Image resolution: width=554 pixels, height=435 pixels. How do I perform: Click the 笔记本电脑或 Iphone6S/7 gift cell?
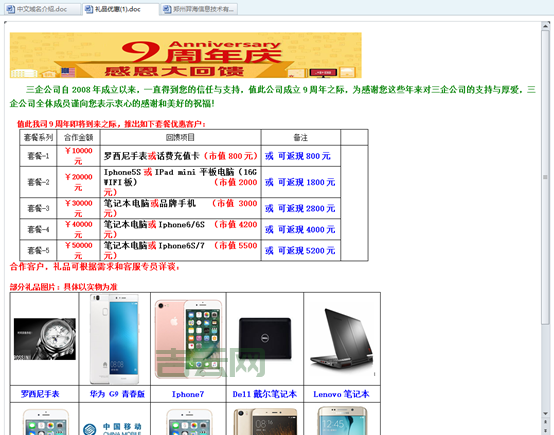181,251
